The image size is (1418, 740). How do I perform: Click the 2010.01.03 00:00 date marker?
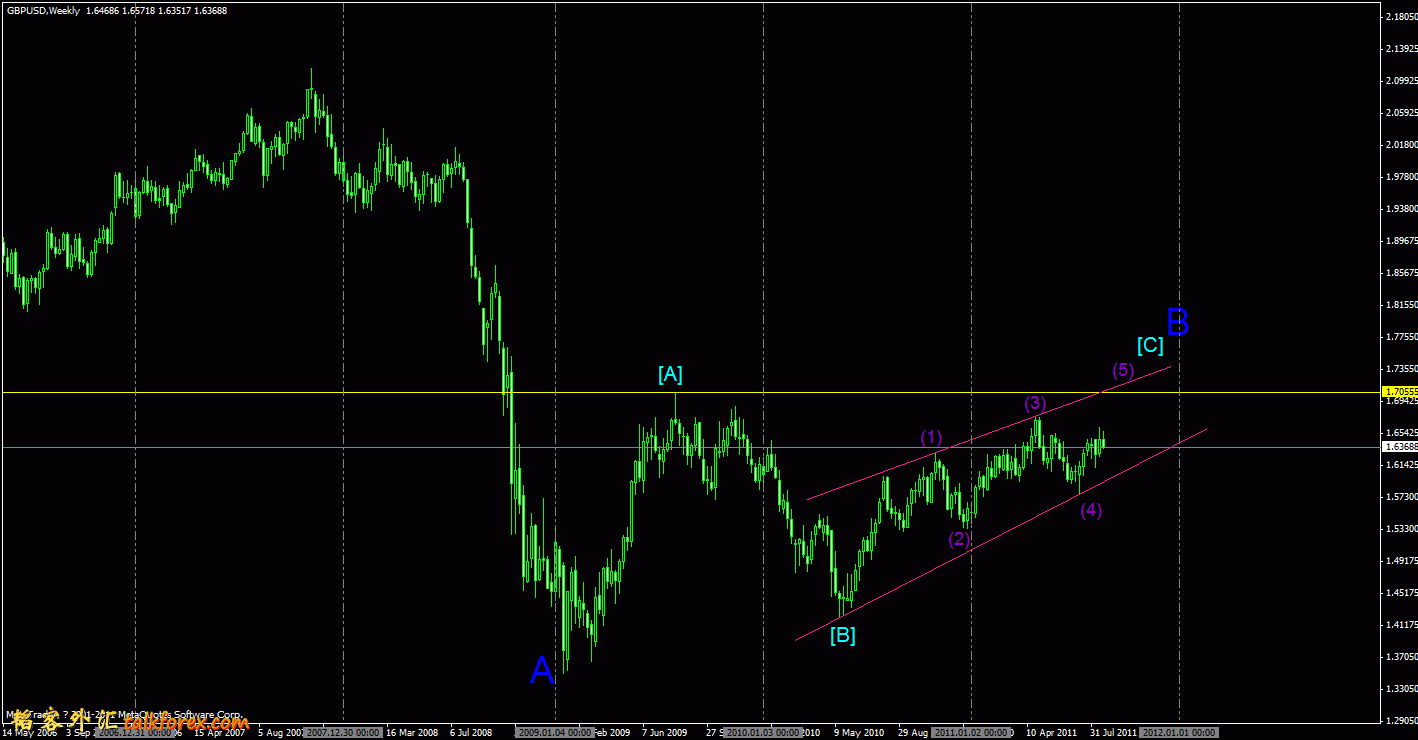pos(763,733)
